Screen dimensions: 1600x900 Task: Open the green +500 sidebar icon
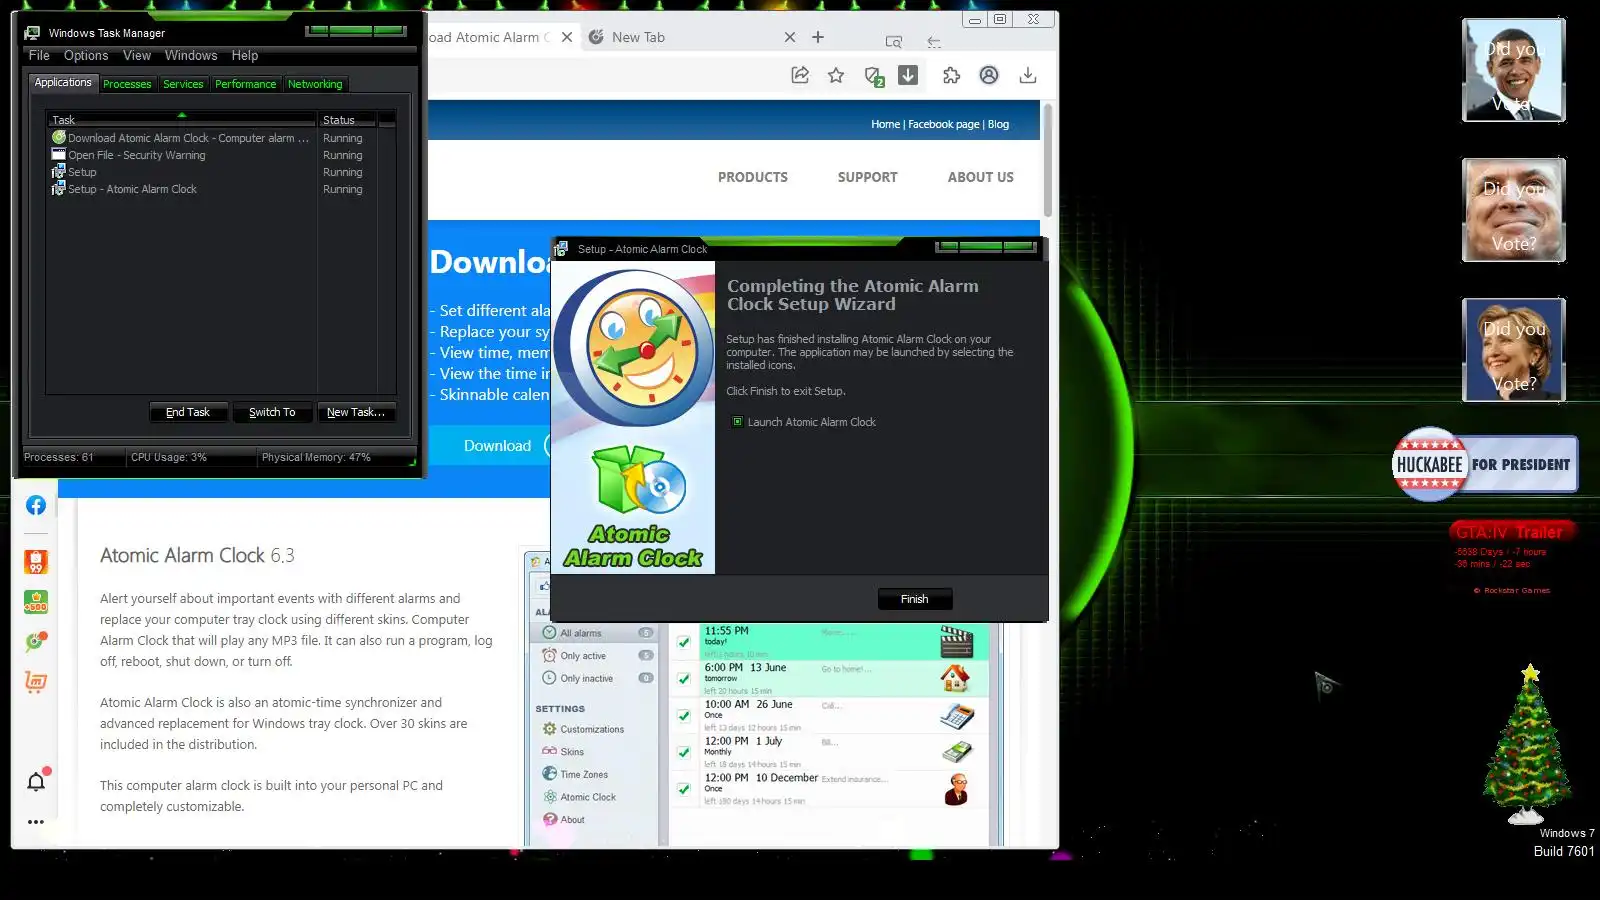36,602
